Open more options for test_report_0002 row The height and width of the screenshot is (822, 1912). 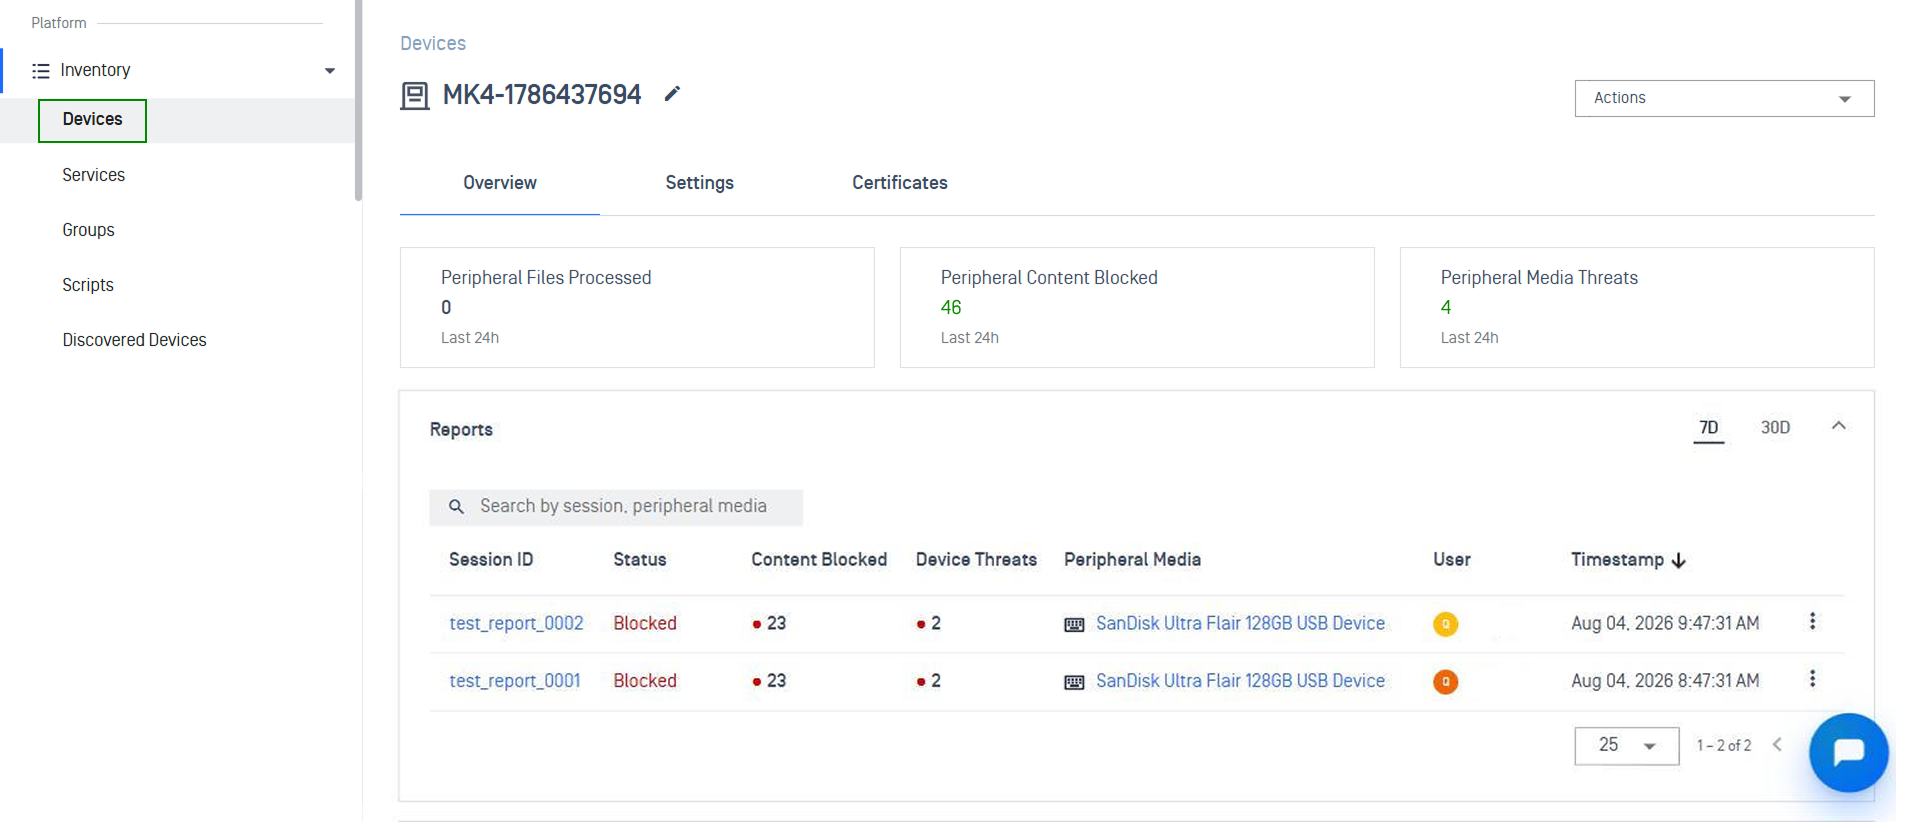1812,621
